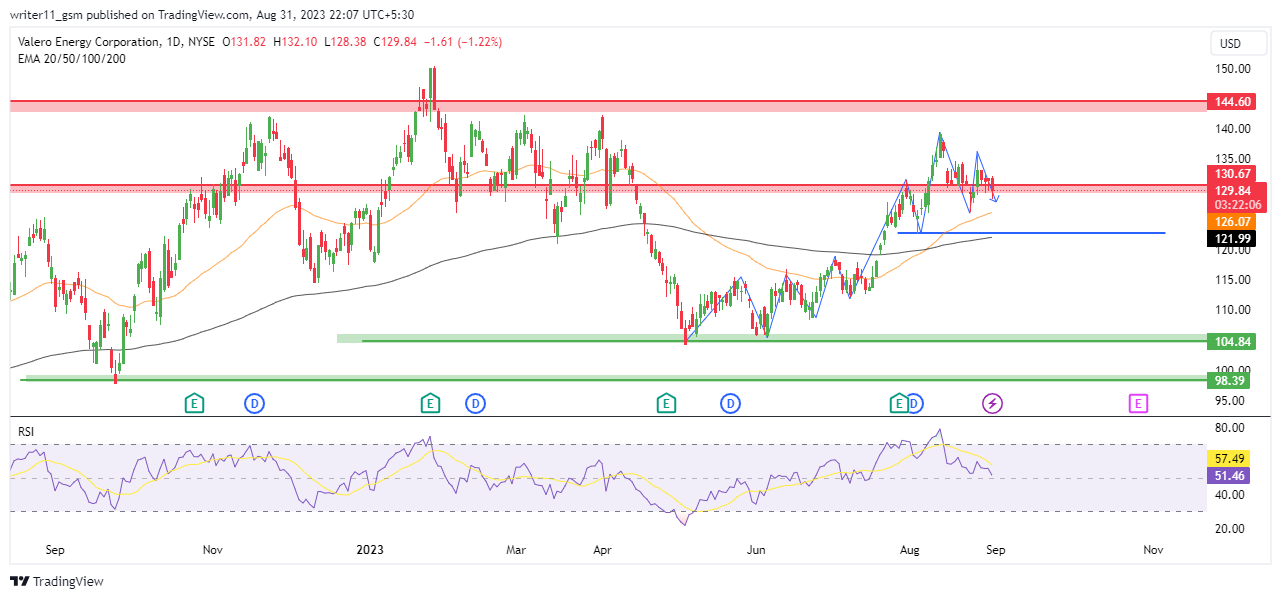
Task: Click the 144.60 red resistance price label
Action: [1231, 102]
